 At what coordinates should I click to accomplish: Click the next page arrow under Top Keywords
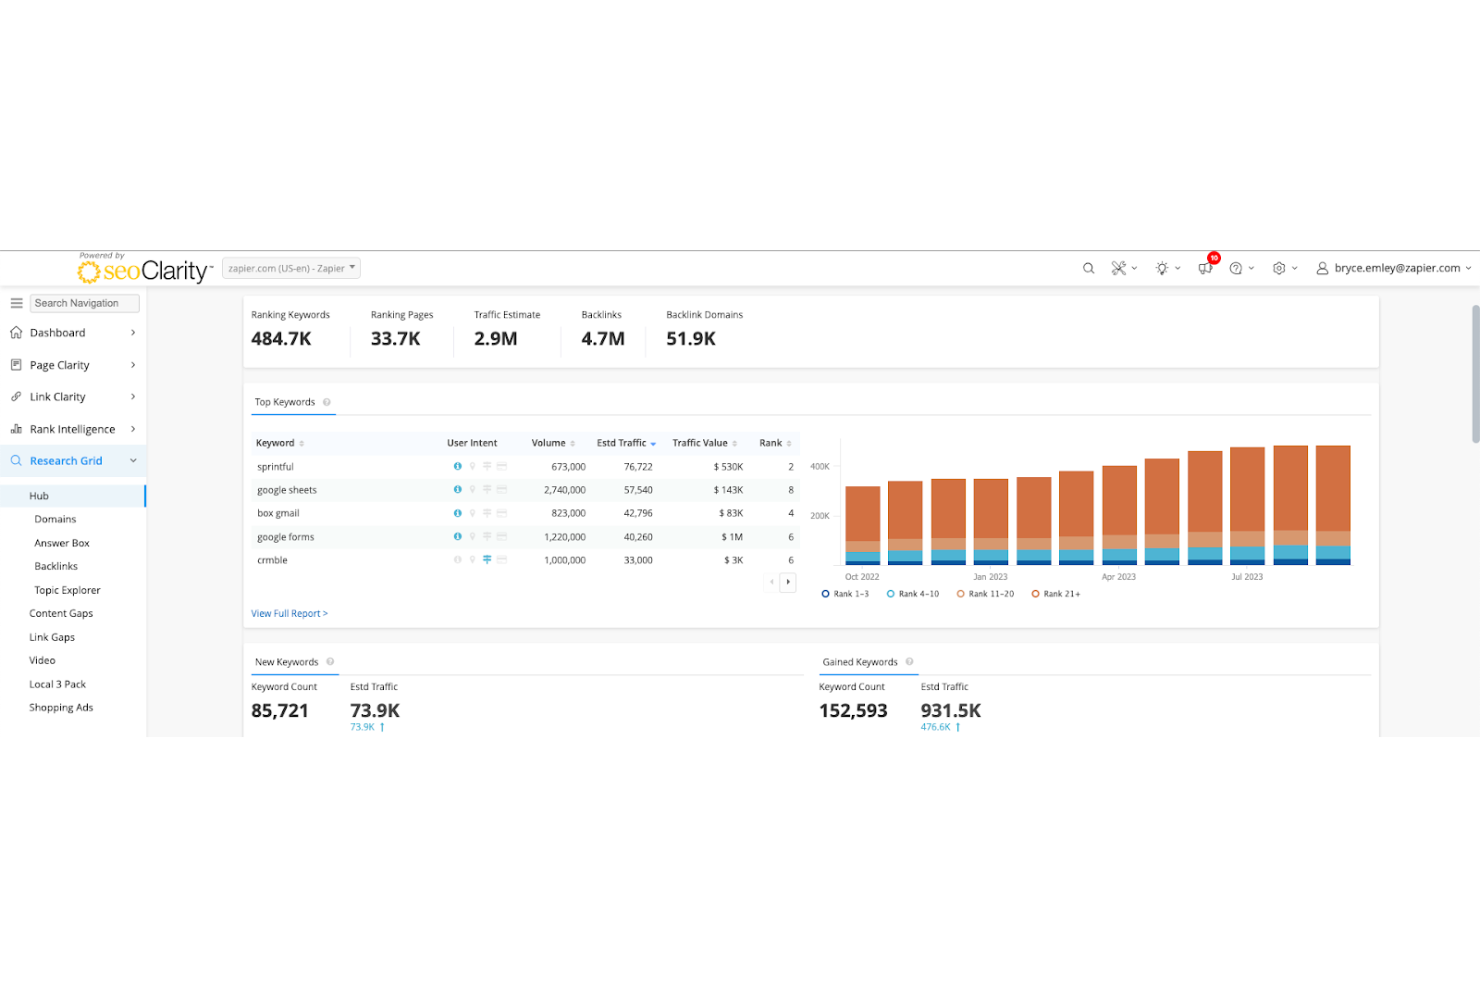[789, 581]
